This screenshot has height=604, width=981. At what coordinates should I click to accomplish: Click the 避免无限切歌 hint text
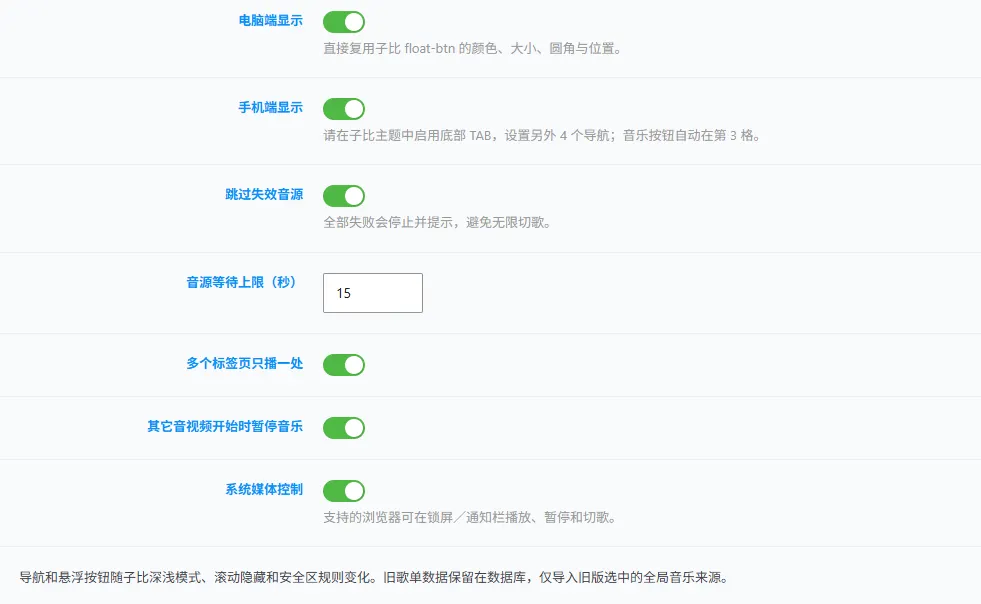[437, 223]
